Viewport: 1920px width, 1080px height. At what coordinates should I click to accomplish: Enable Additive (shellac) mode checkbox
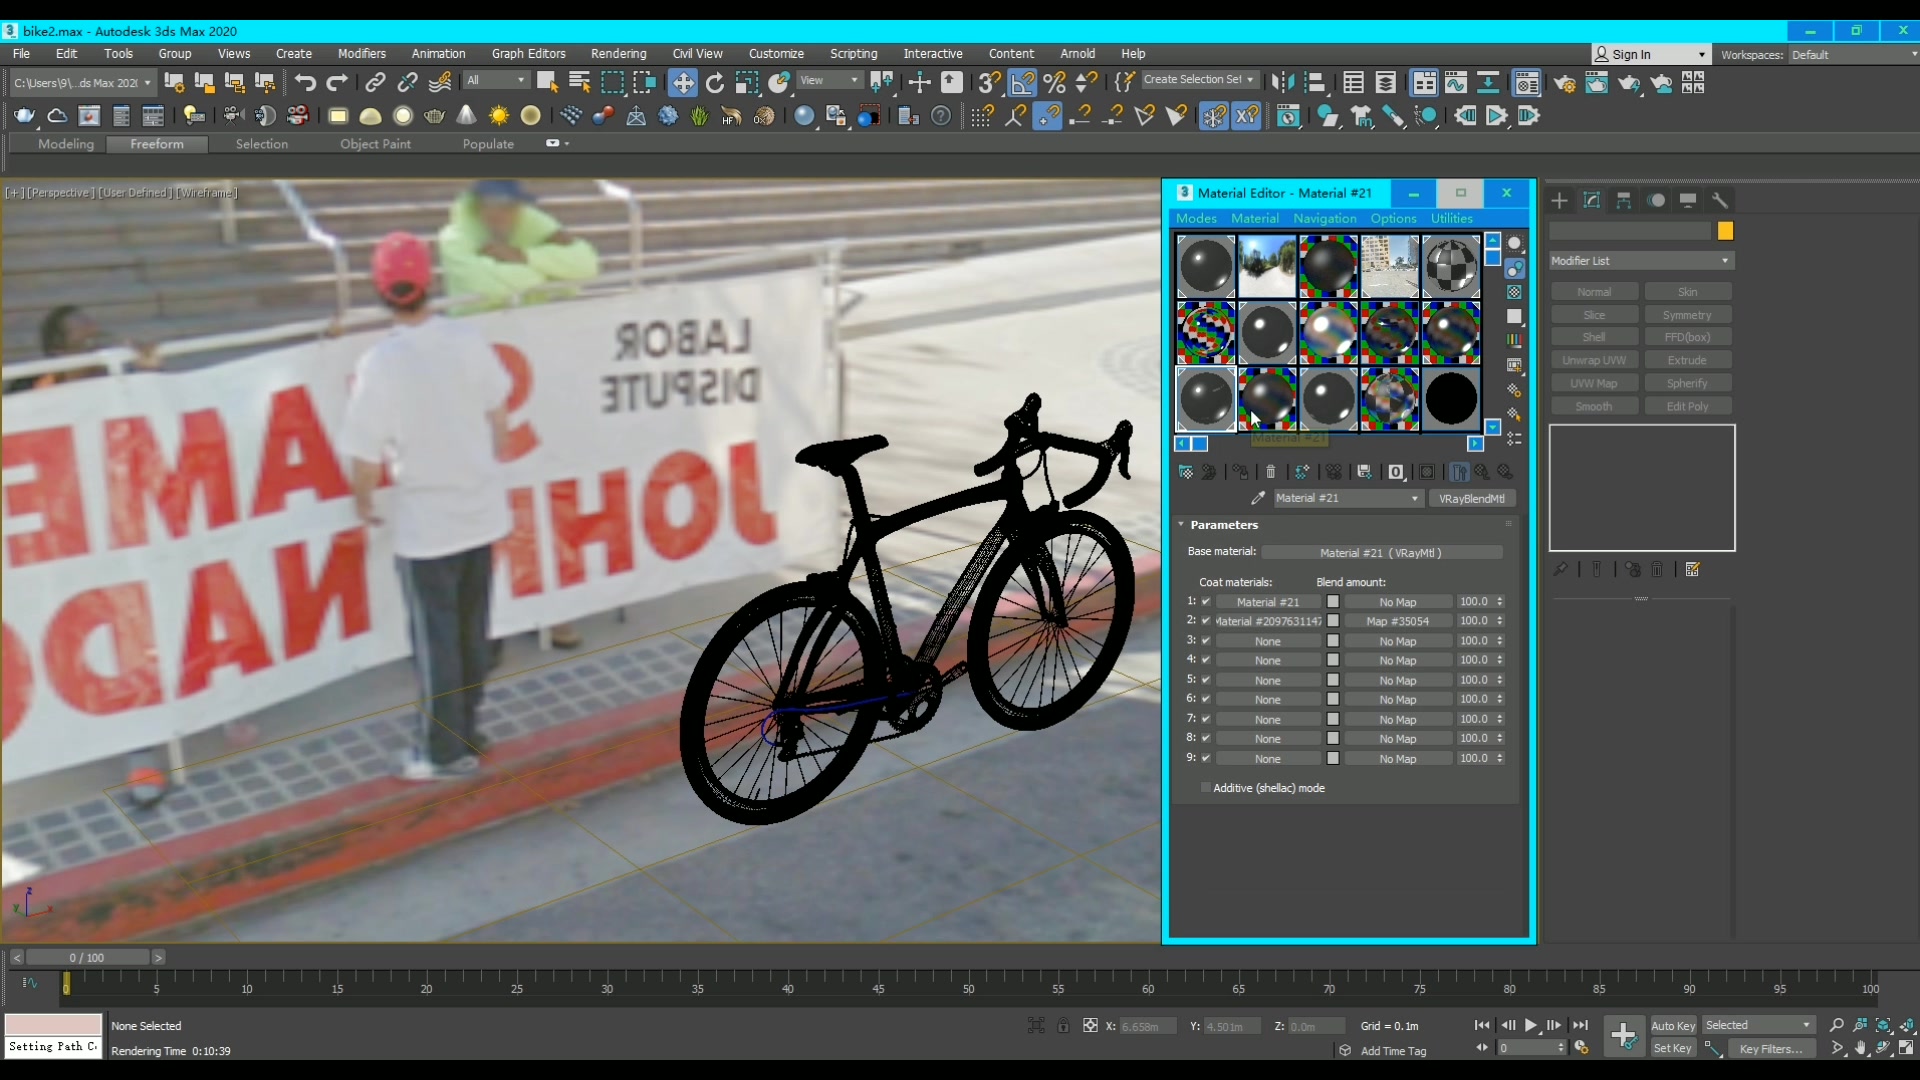(x=1205, y=788)
